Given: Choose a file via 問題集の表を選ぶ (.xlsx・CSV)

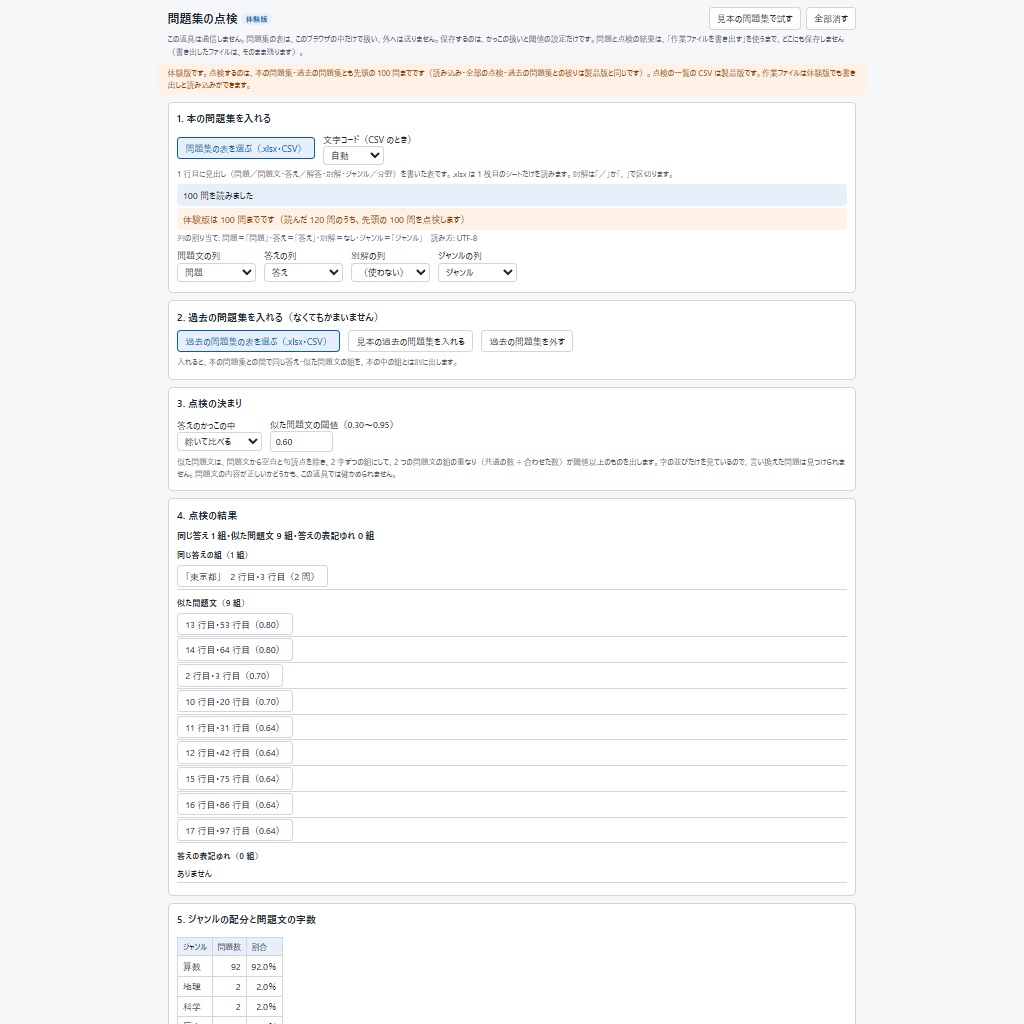Looking at the screenshot, I should (x=246, y=148).
